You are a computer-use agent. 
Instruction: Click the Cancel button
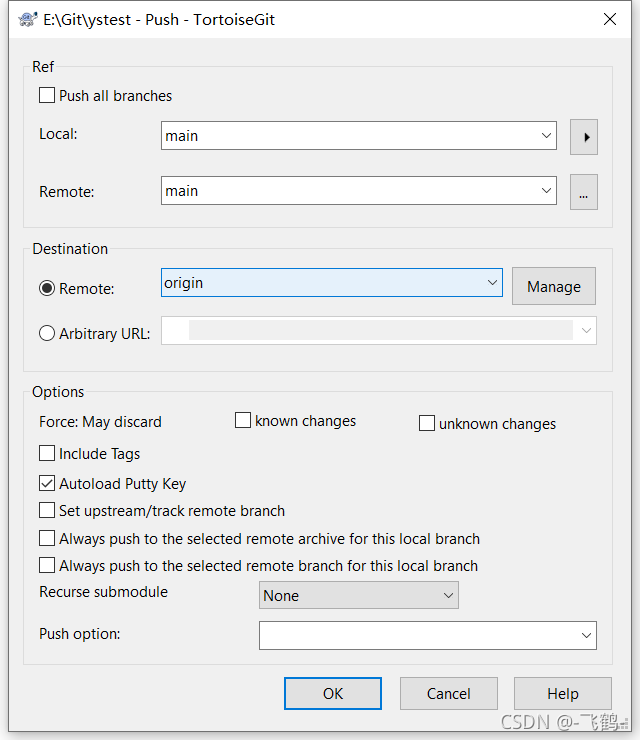click(x=449, y=693)
